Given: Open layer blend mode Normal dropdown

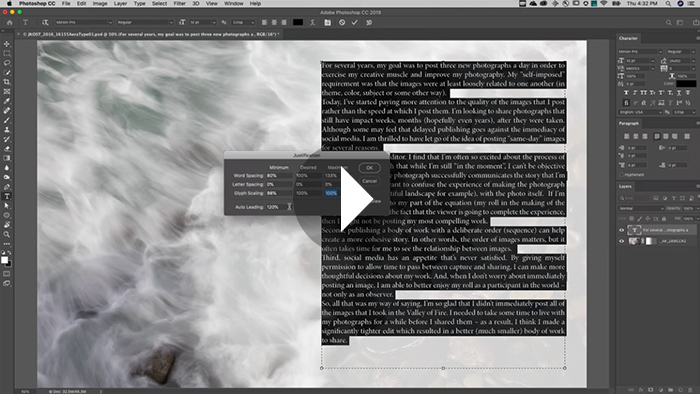Looking at the screenshot, I should 641,208.
